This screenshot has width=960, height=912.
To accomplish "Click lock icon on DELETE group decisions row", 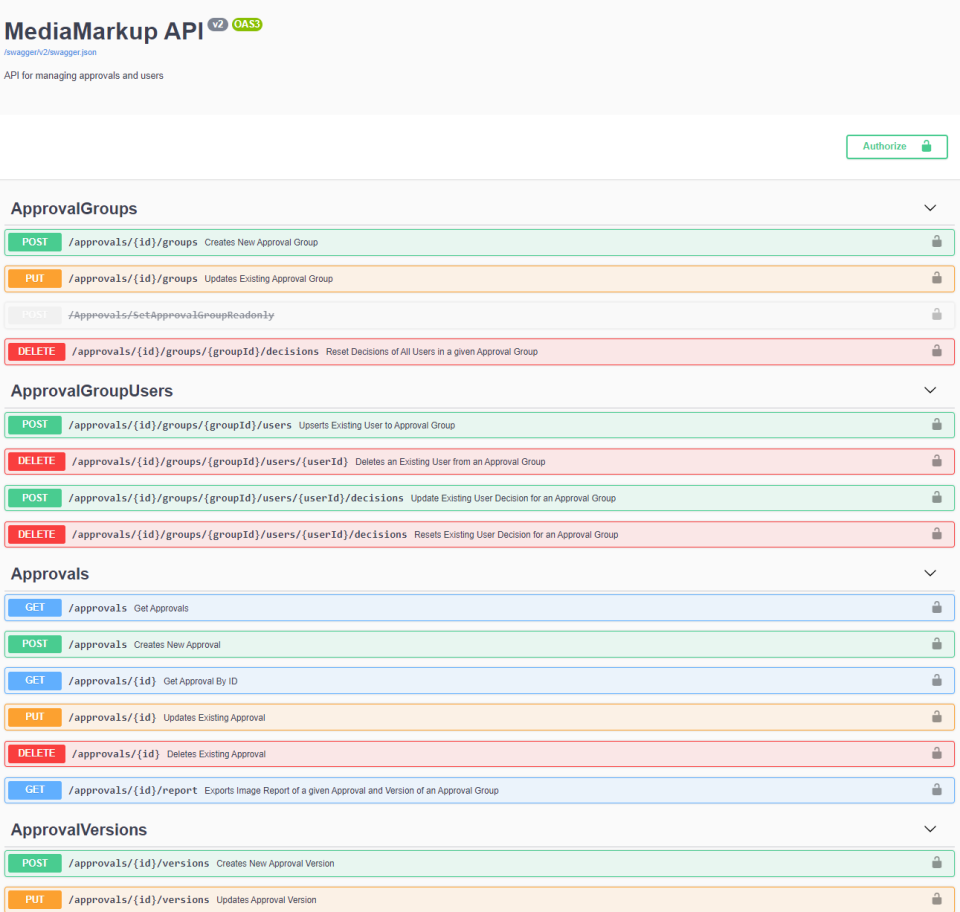I will [x=936, y=351].
